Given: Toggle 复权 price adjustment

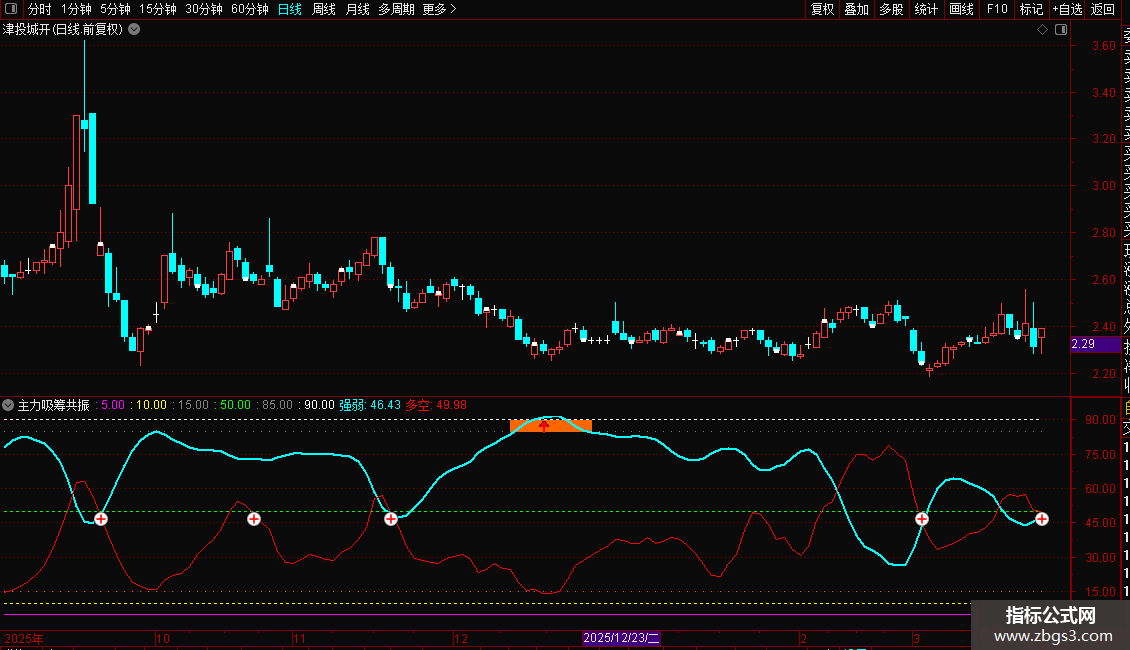Looking at the screenshot, I should (x=822, y=10).
